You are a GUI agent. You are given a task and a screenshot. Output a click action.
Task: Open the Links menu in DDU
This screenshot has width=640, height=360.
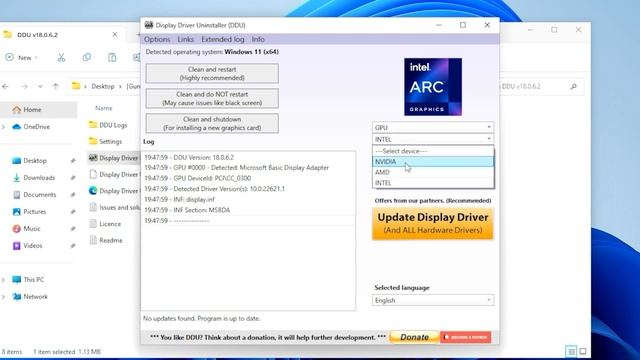[185, 39]
